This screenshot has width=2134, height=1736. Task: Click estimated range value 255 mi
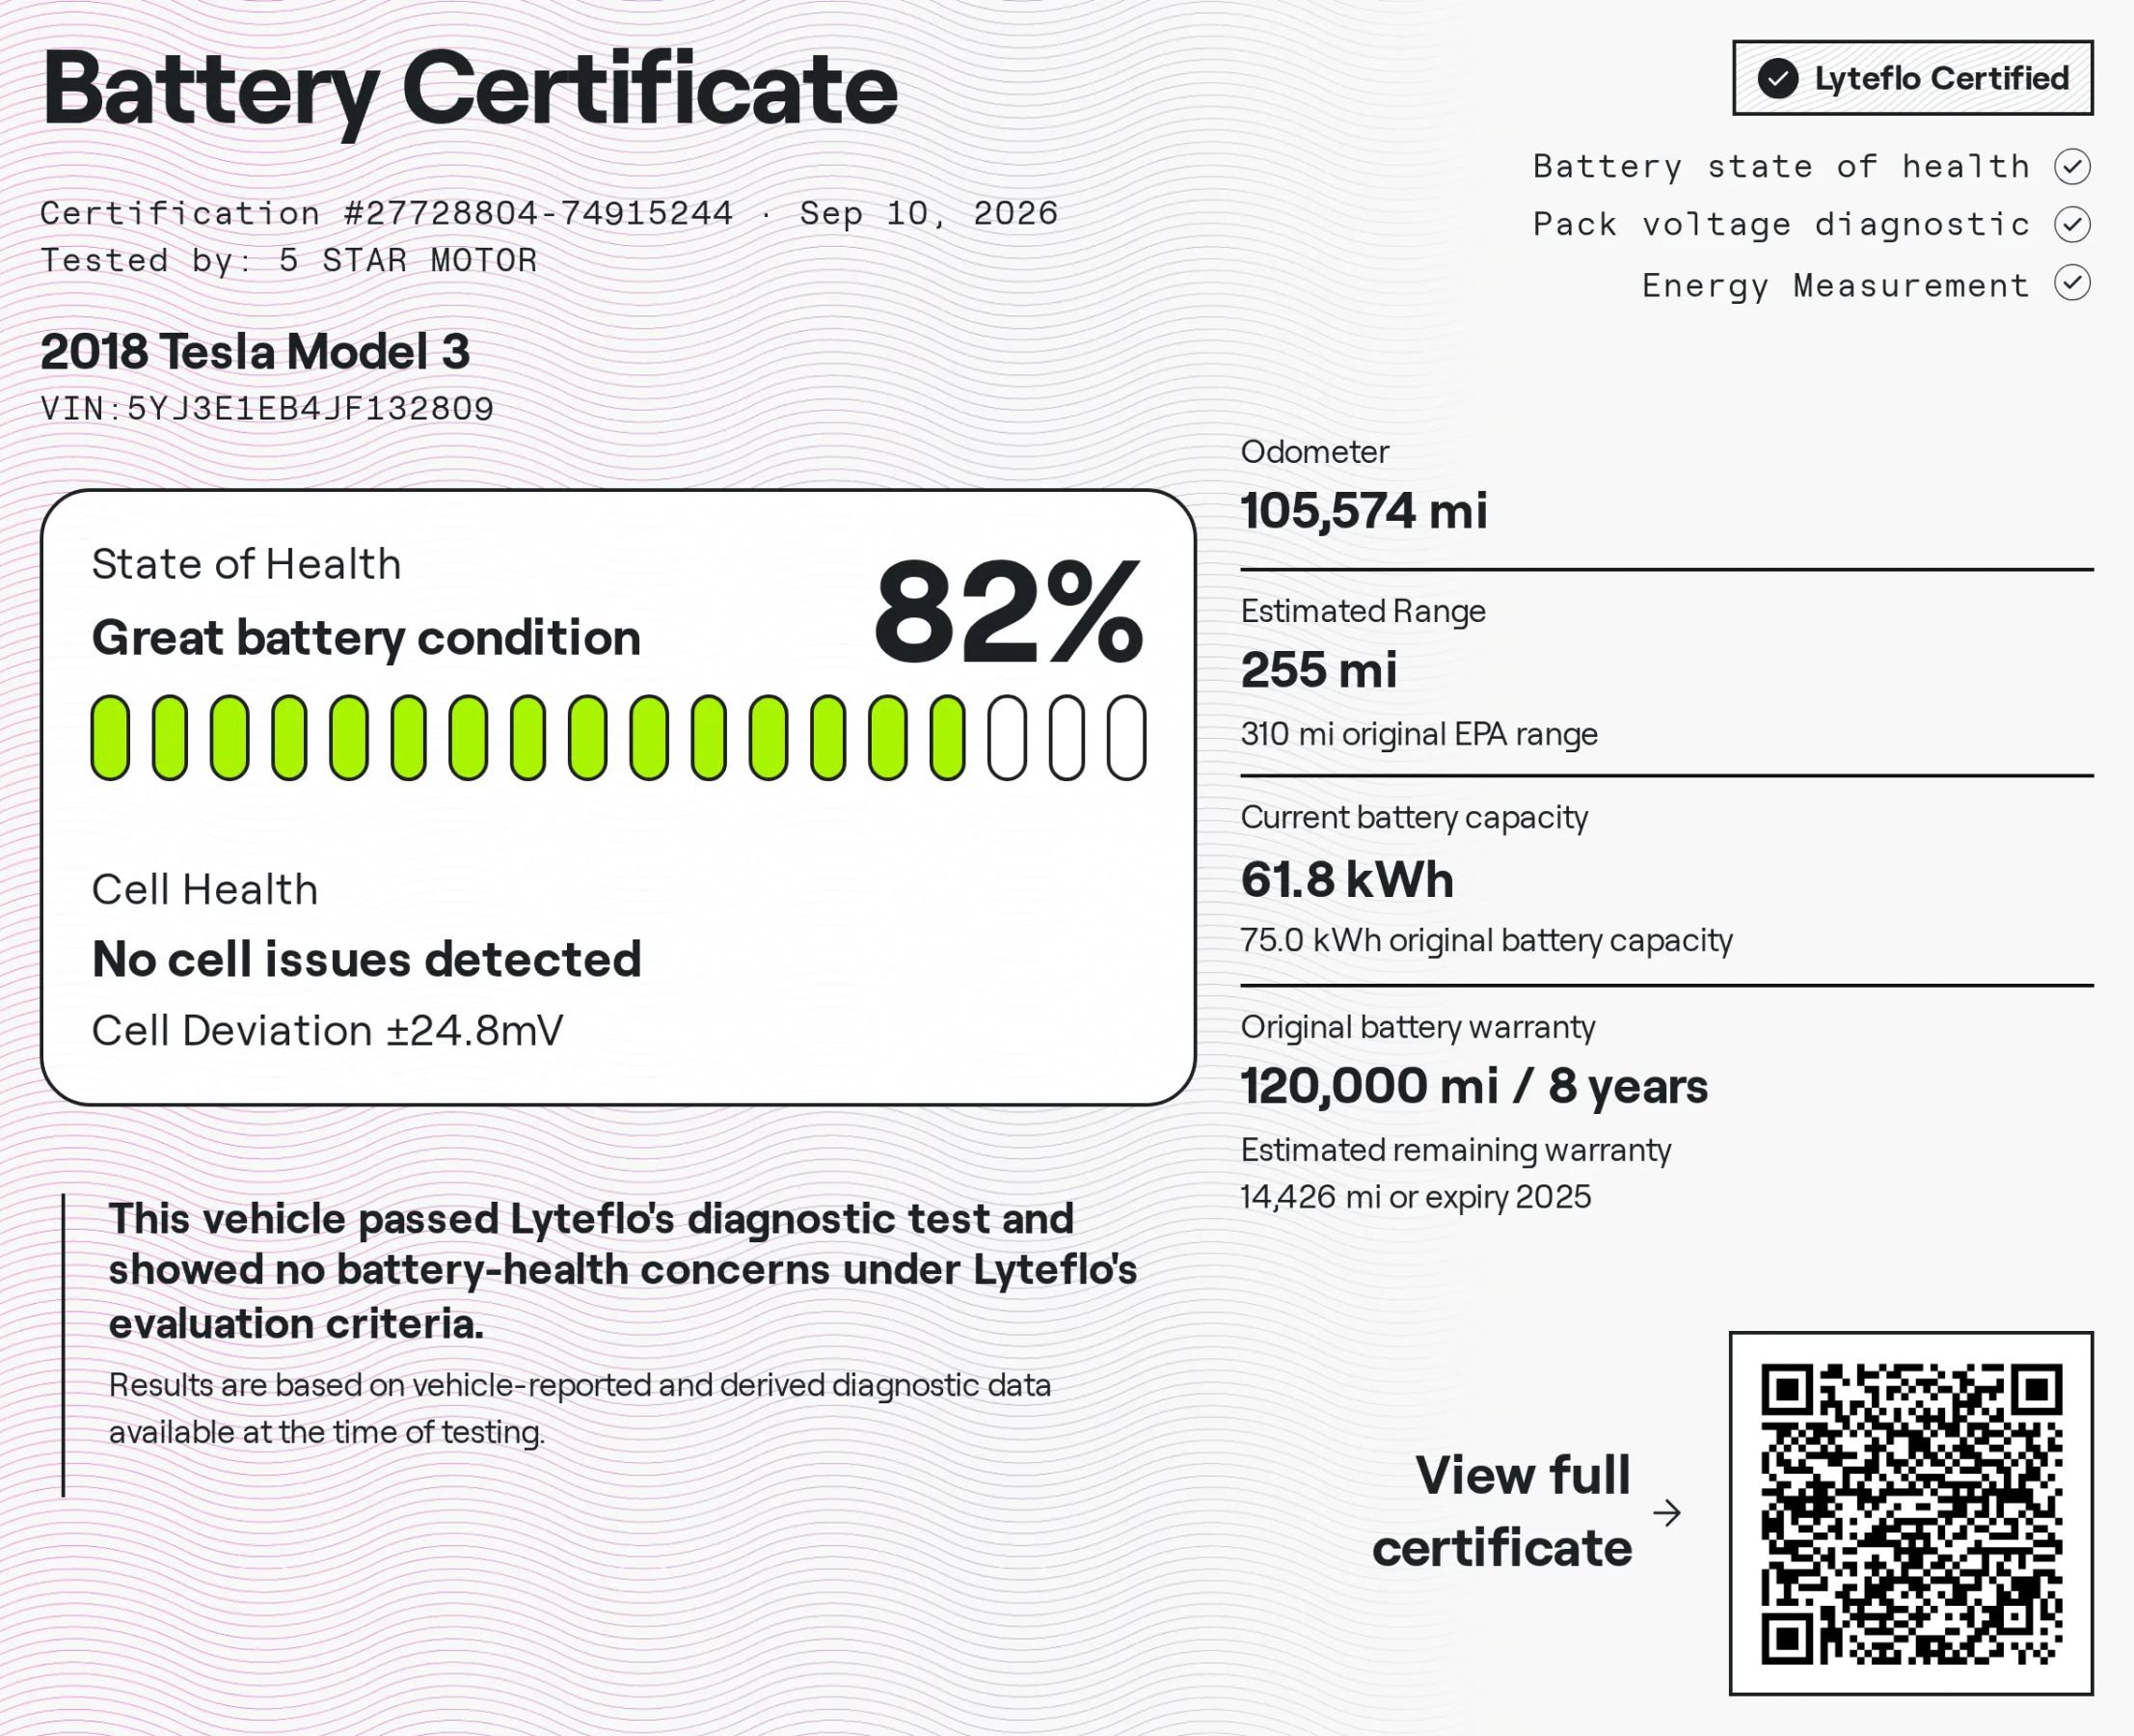[1318, 670]
